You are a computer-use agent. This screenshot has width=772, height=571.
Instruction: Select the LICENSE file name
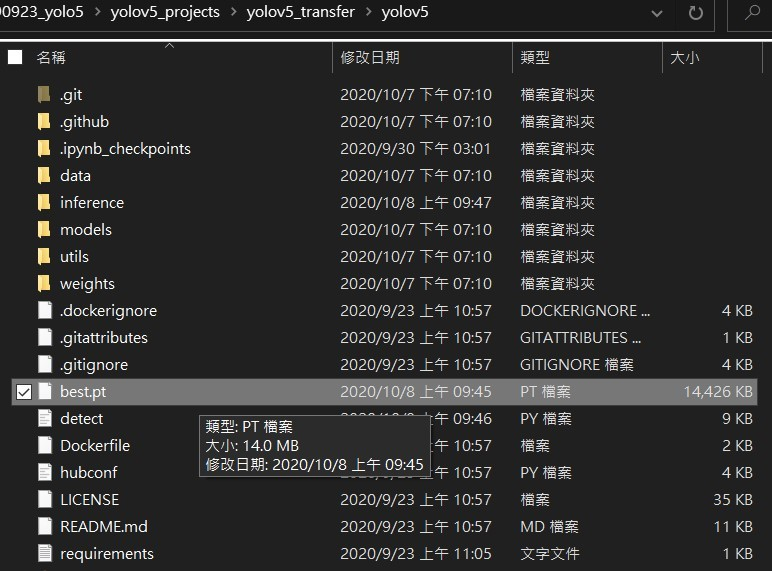89,500
